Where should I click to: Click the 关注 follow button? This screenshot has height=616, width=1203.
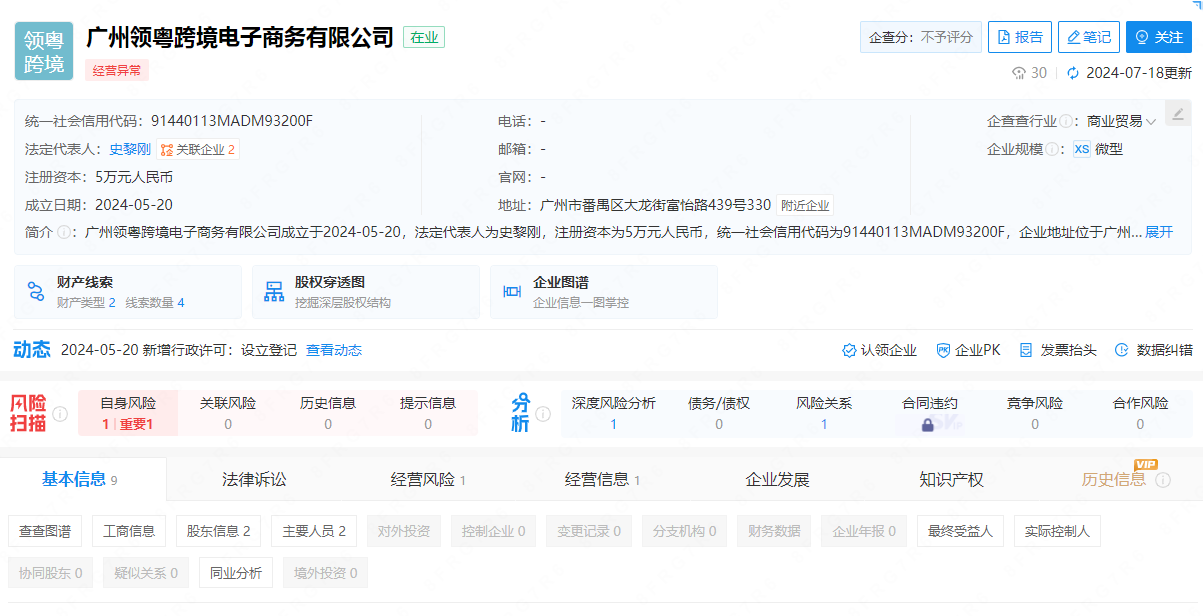(x=1158, y=36)
